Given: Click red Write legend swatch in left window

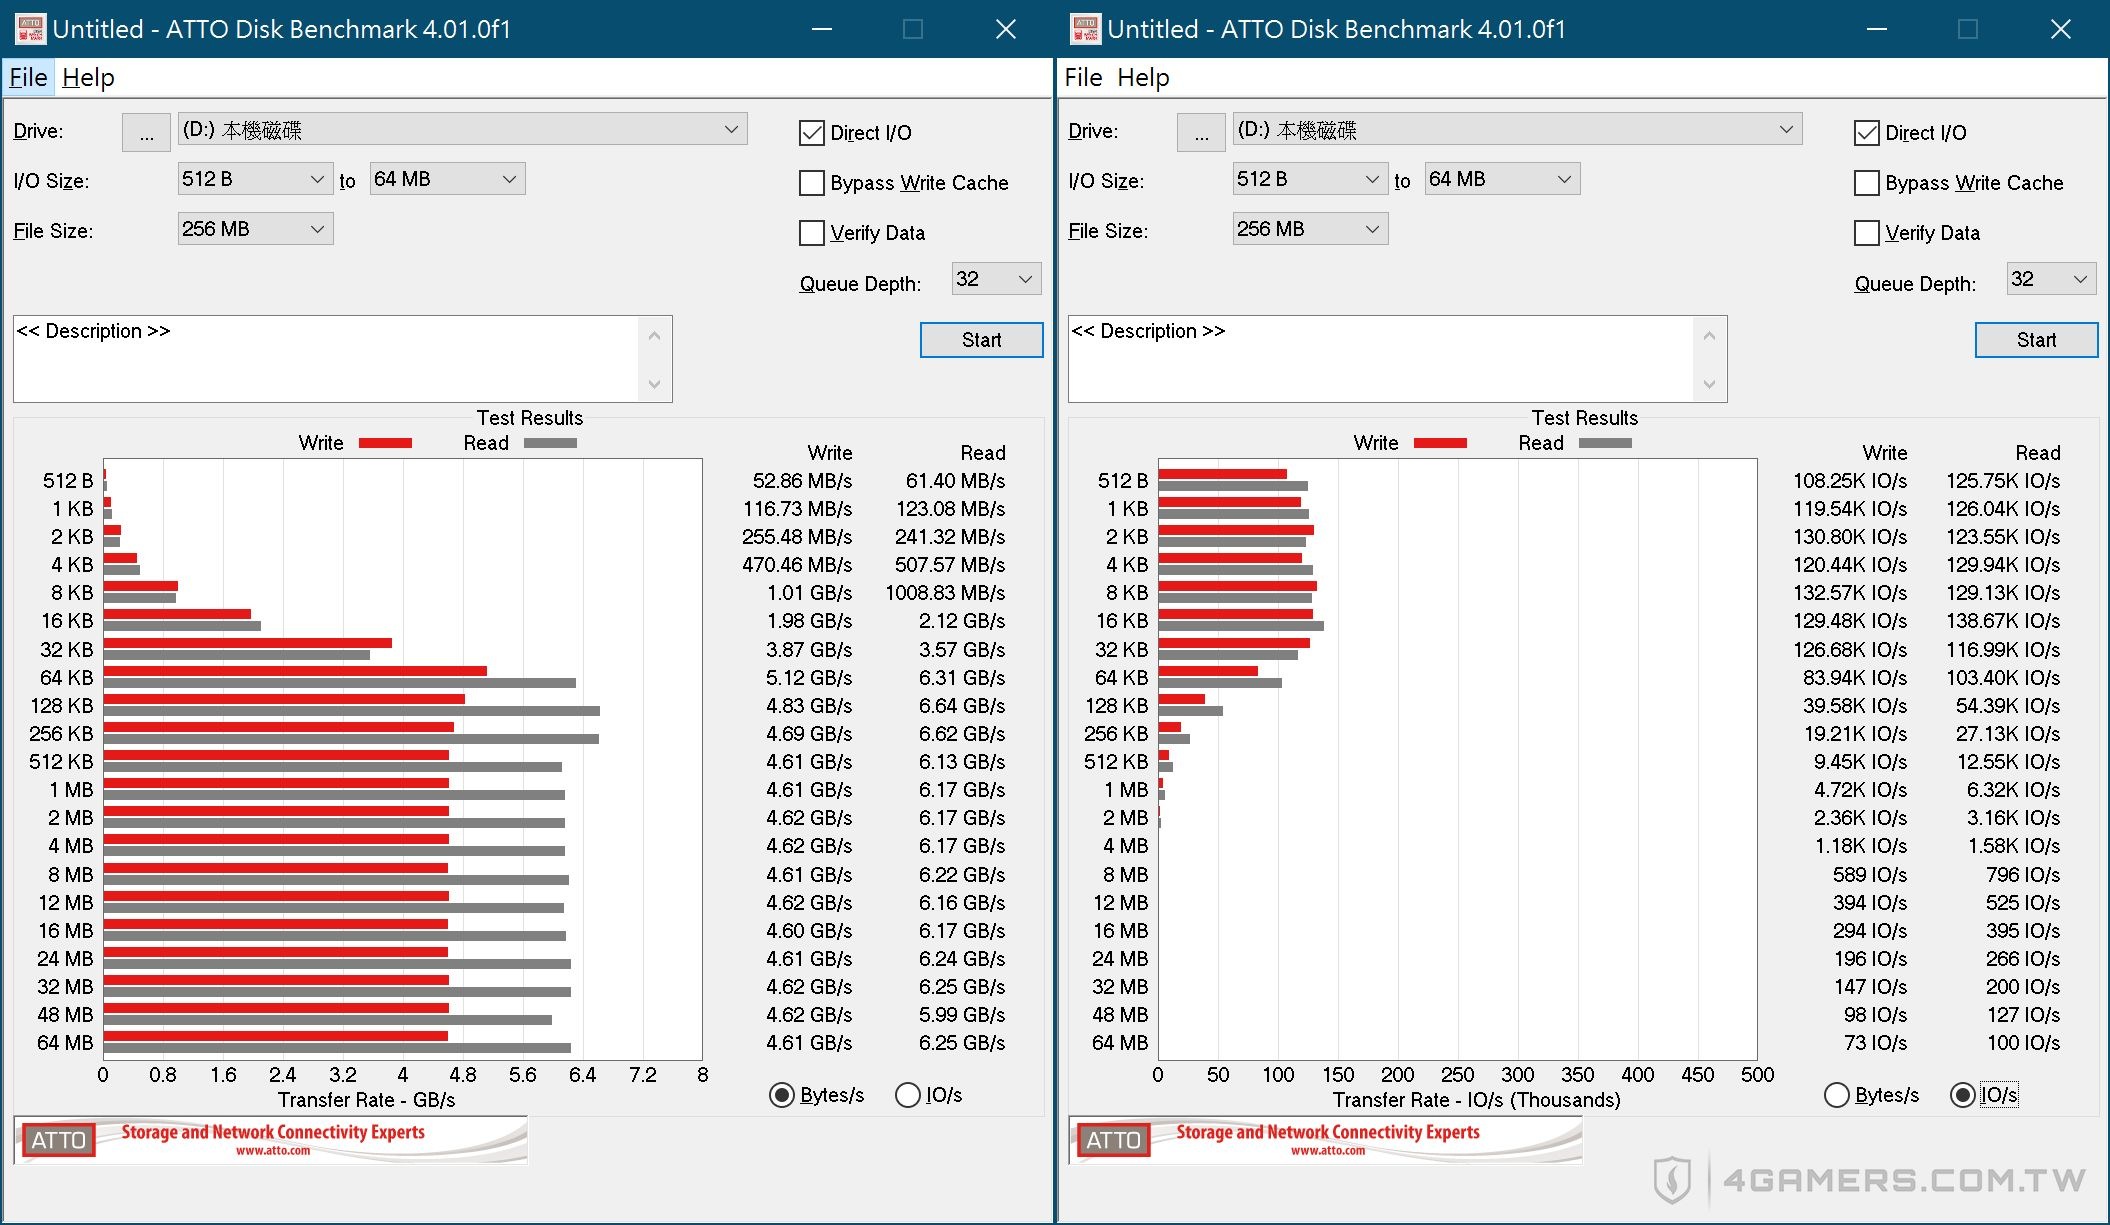Looking at the screenshot, I should click(x=385, y=443).
